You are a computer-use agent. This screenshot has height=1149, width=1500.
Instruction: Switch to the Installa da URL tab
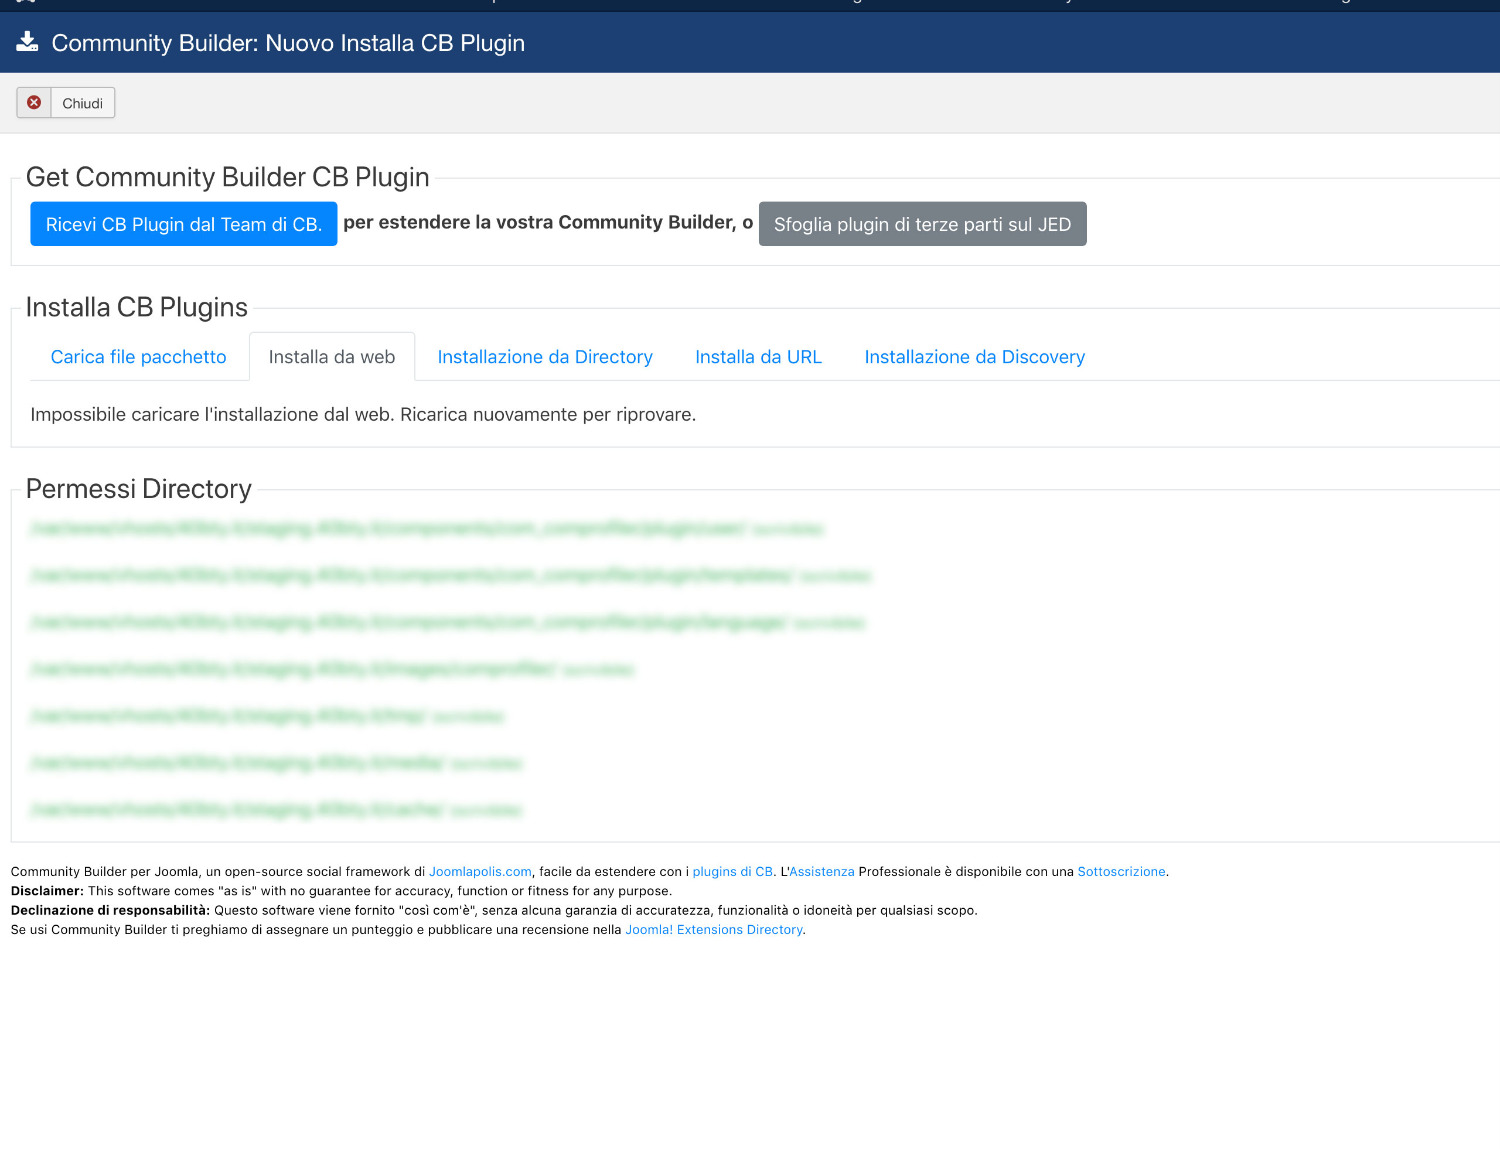[x=758, y=357]
